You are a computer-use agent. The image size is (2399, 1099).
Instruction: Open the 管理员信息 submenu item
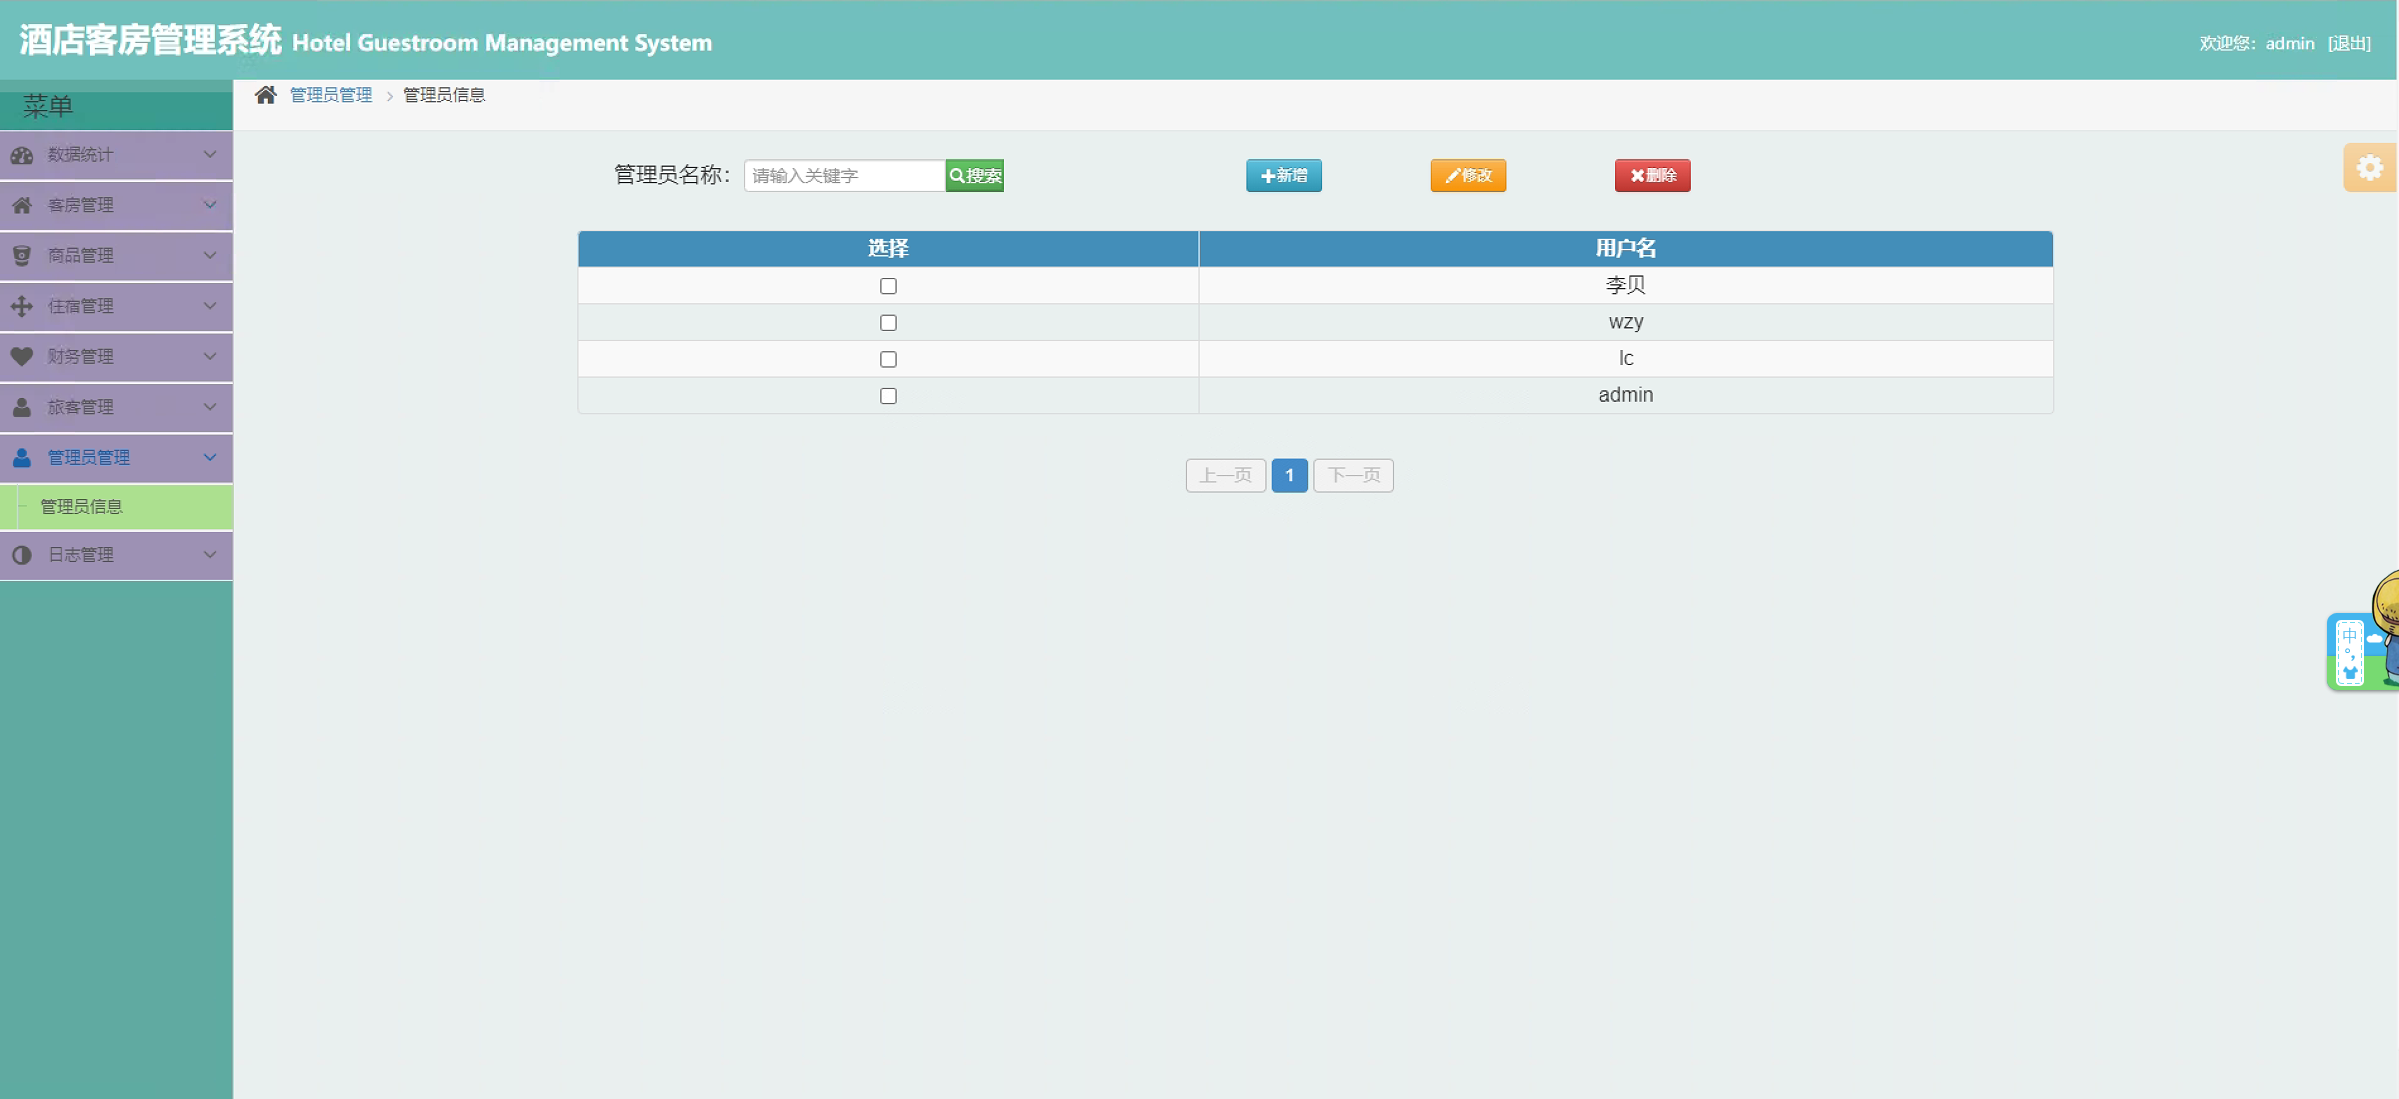[81, 507]
